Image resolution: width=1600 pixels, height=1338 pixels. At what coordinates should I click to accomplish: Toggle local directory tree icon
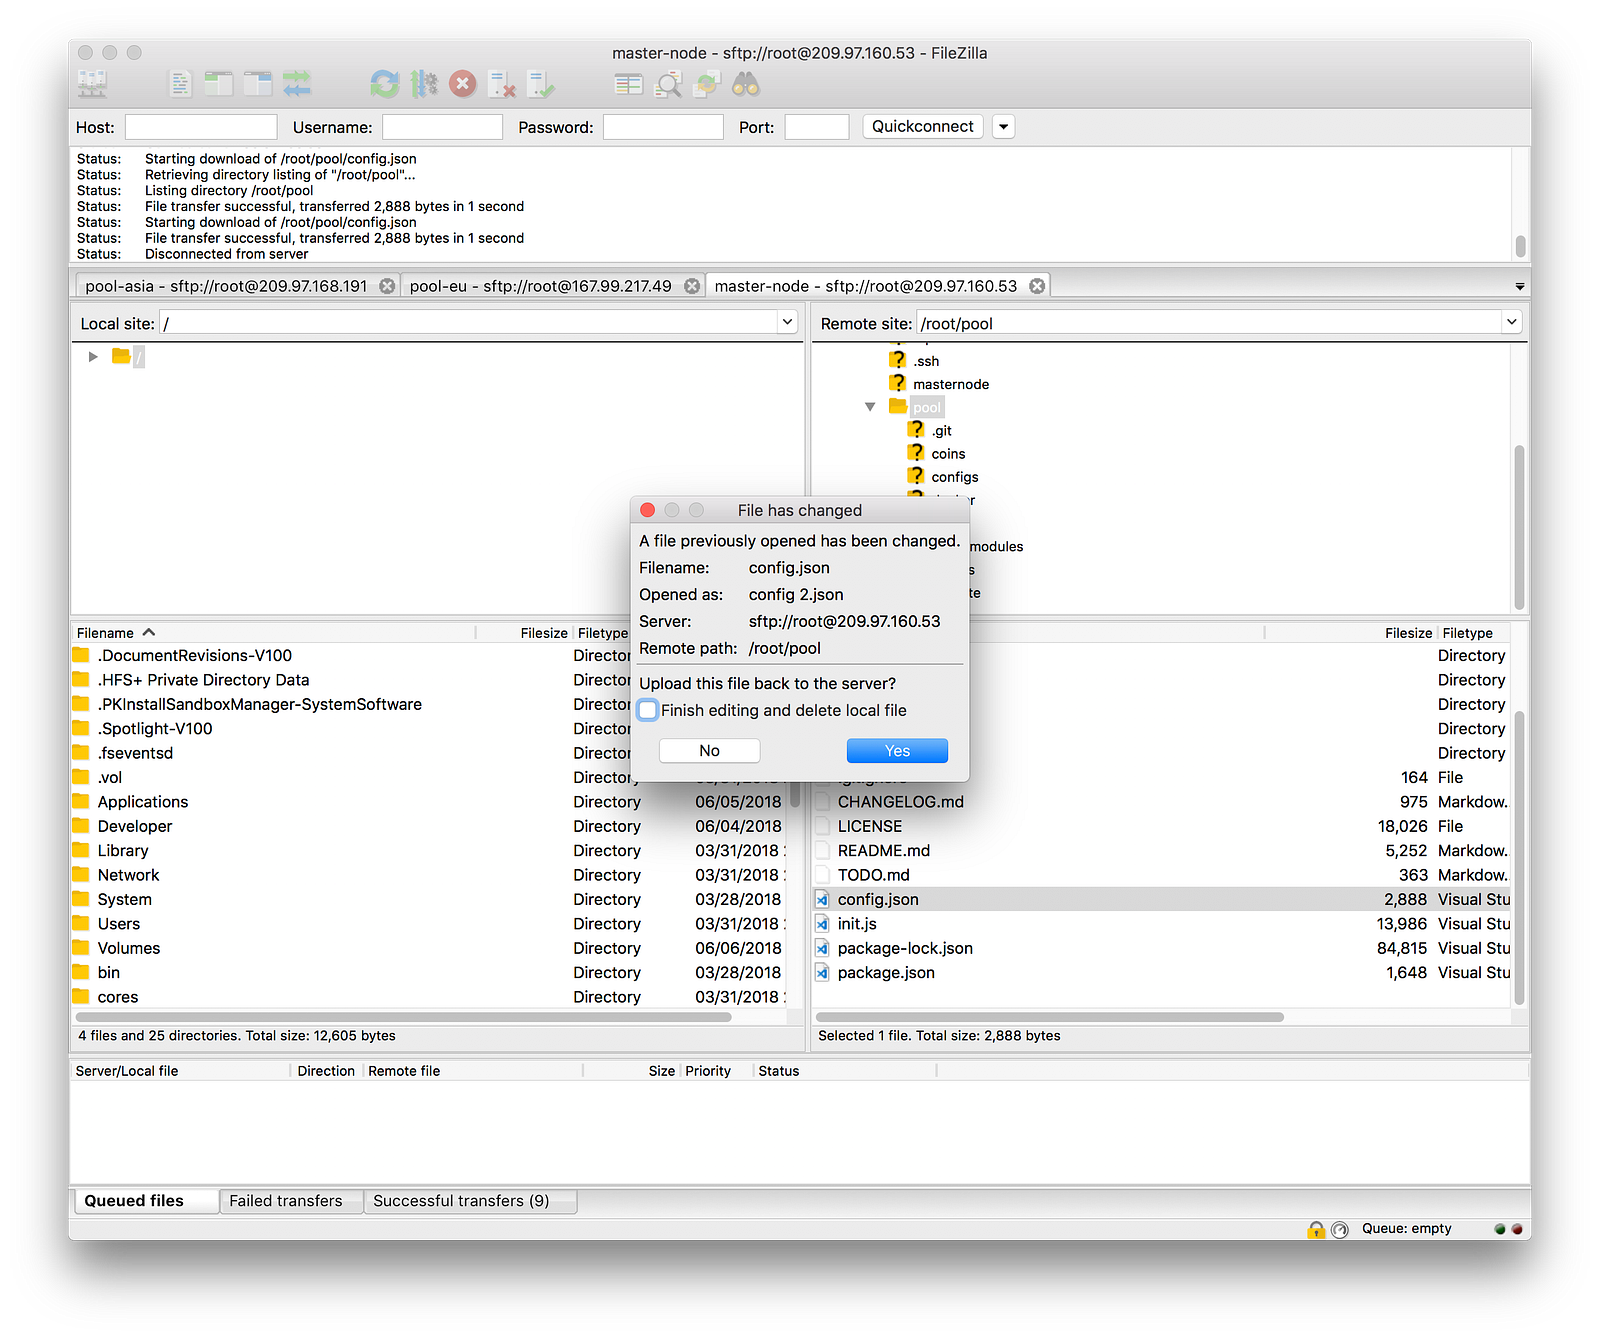click(218, 84)
